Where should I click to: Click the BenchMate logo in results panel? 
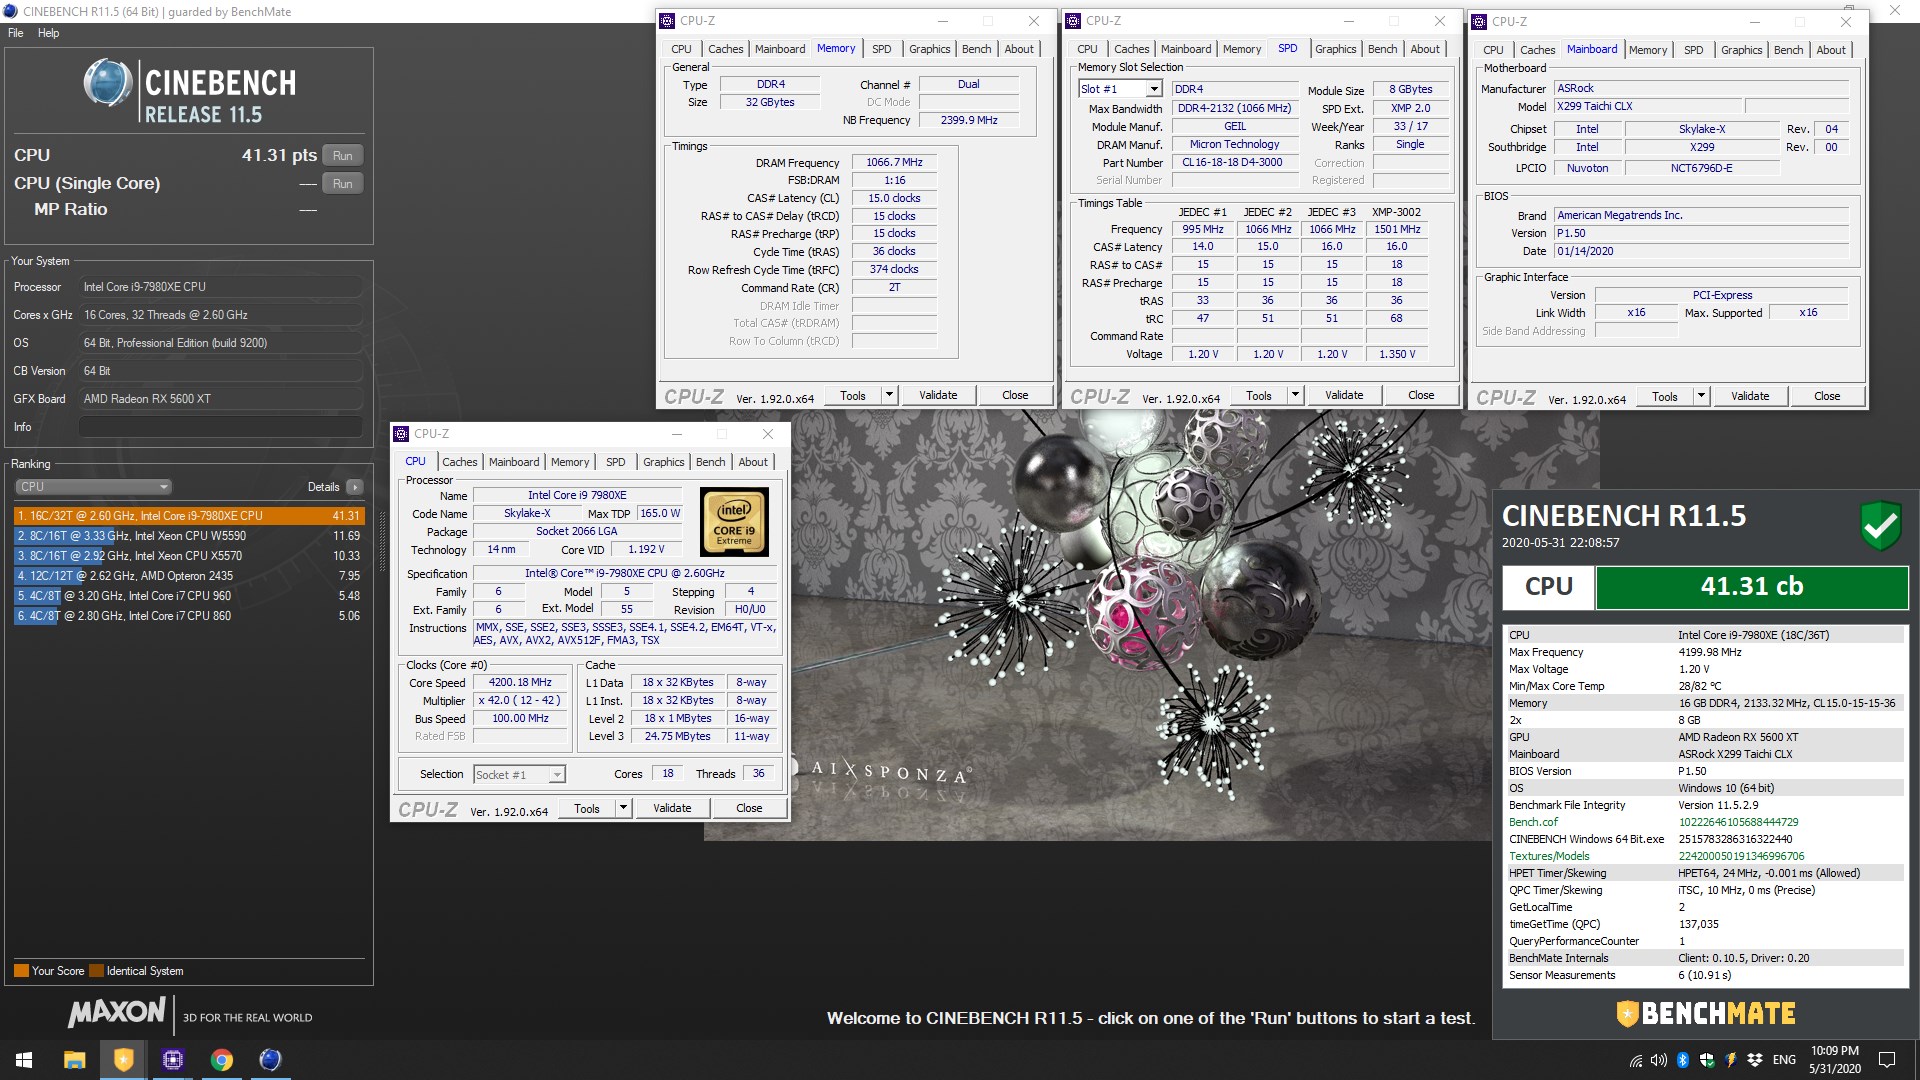point(1706,1013)
